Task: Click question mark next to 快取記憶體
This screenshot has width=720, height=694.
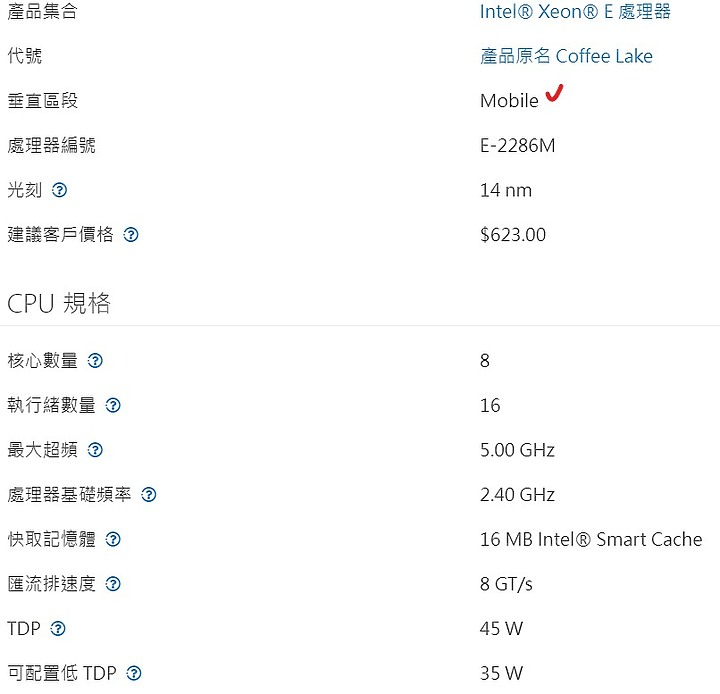Action: pos(113,539)
